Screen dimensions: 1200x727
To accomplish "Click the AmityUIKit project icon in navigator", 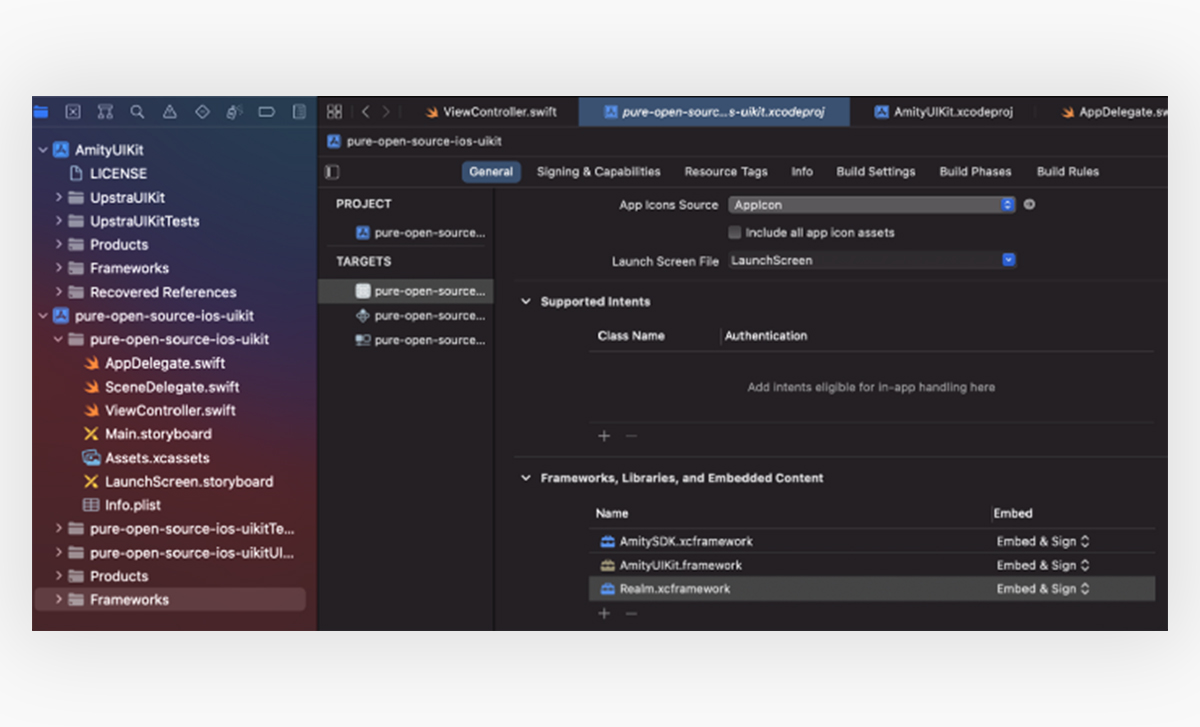I will [60, 149].
